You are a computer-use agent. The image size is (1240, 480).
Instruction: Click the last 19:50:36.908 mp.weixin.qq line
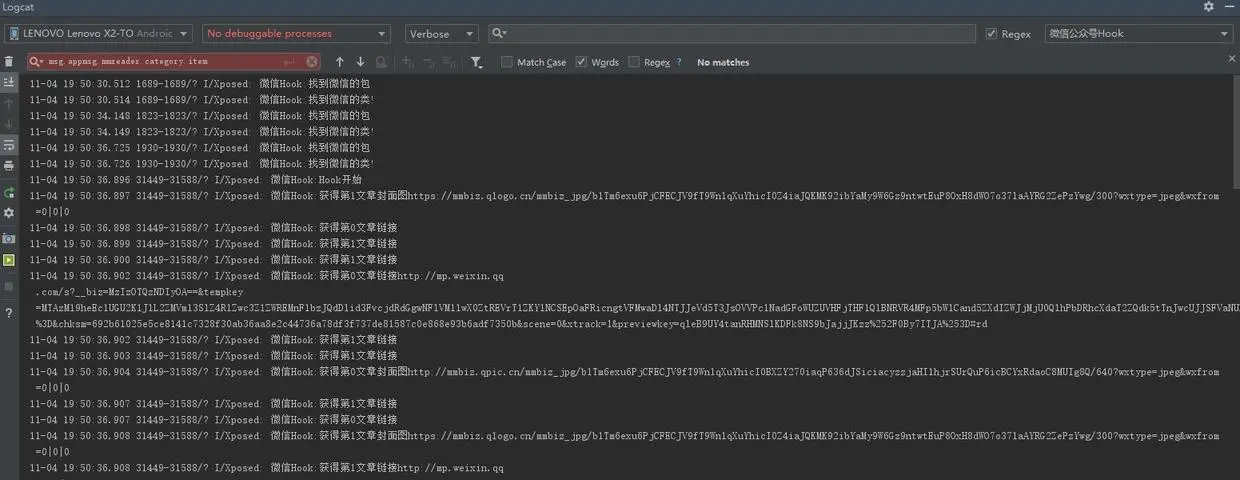click(x=267, y=467)
